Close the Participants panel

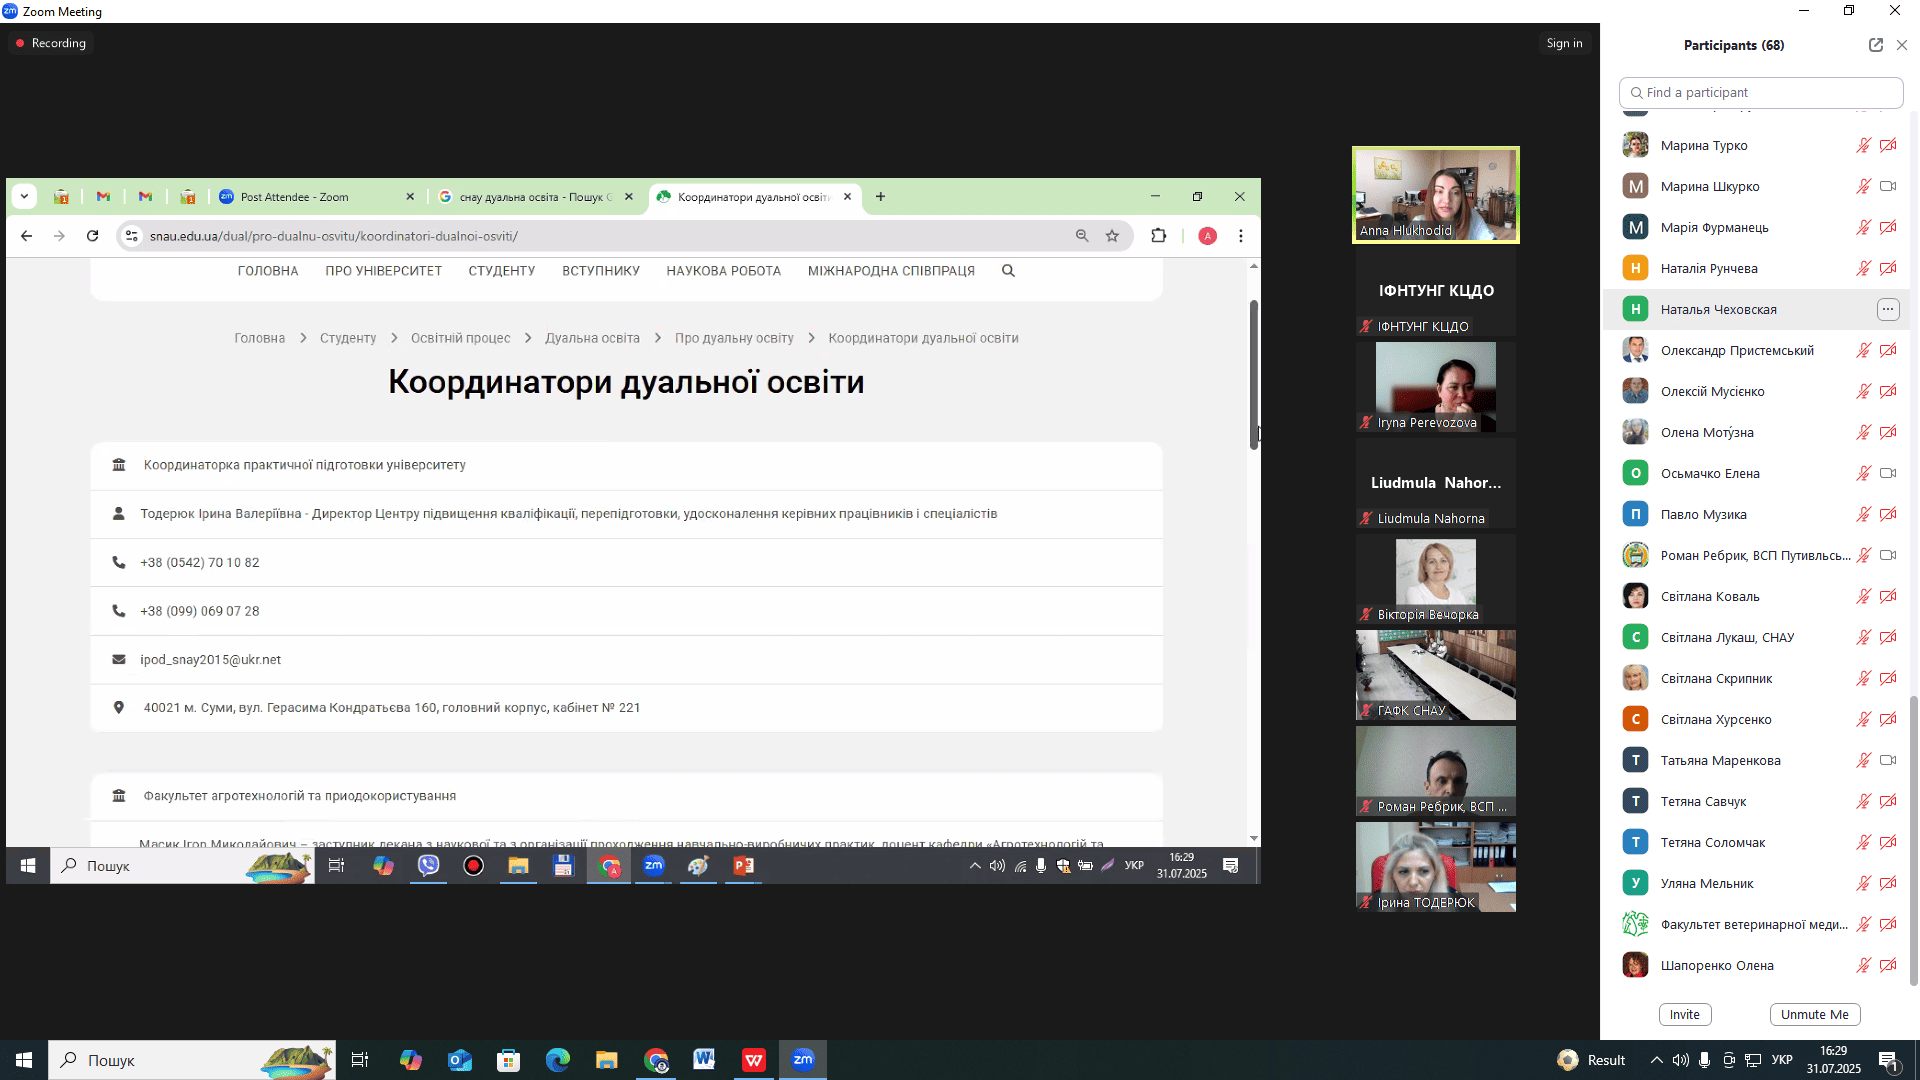coord(1902,45)
